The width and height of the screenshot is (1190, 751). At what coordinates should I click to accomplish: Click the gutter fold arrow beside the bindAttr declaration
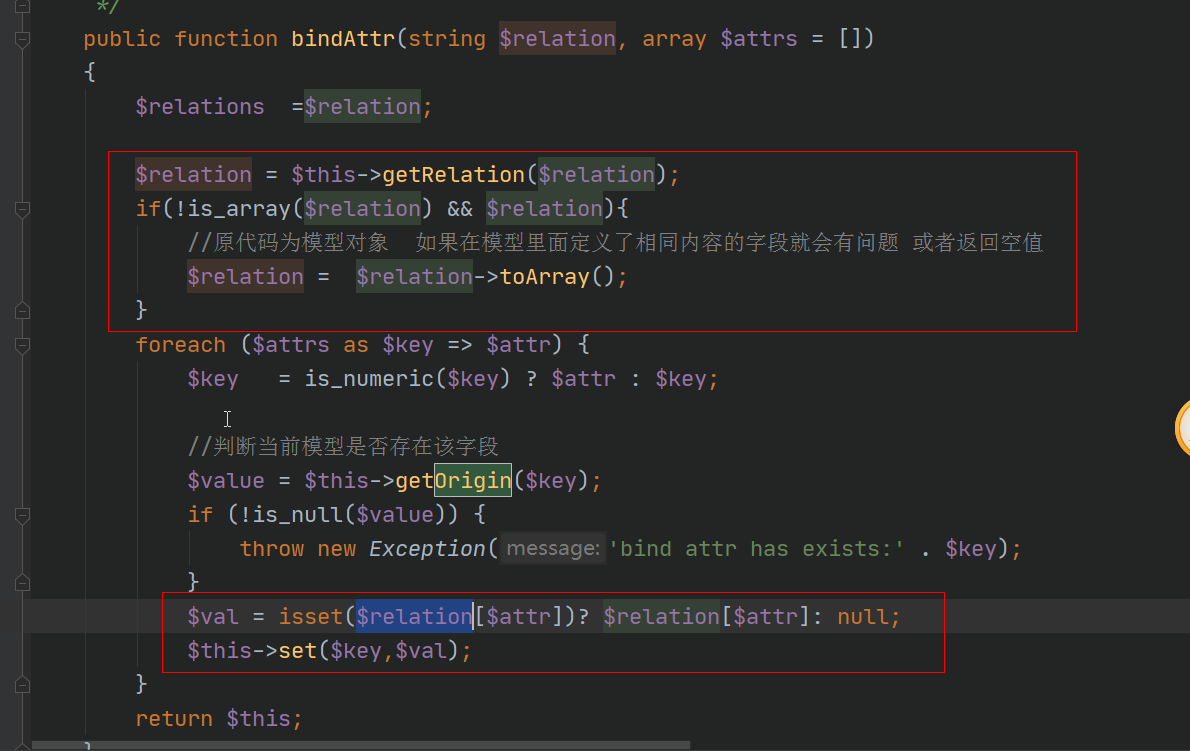coord(20,38)
